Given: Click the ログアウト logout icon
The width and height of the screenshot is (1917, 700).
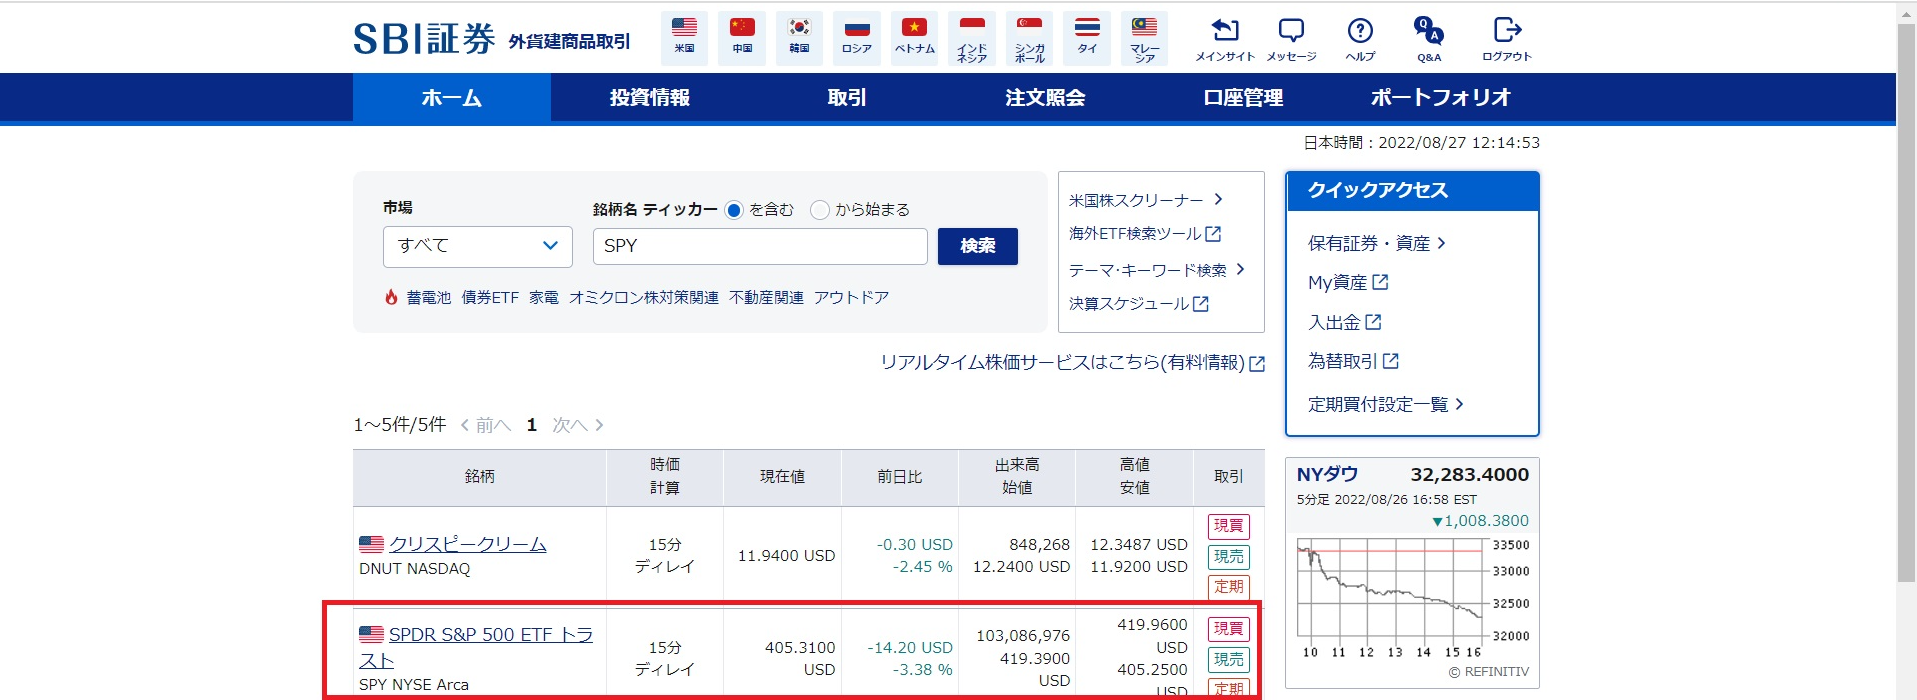Looking at the screenshot, I should pos(1507,30).
